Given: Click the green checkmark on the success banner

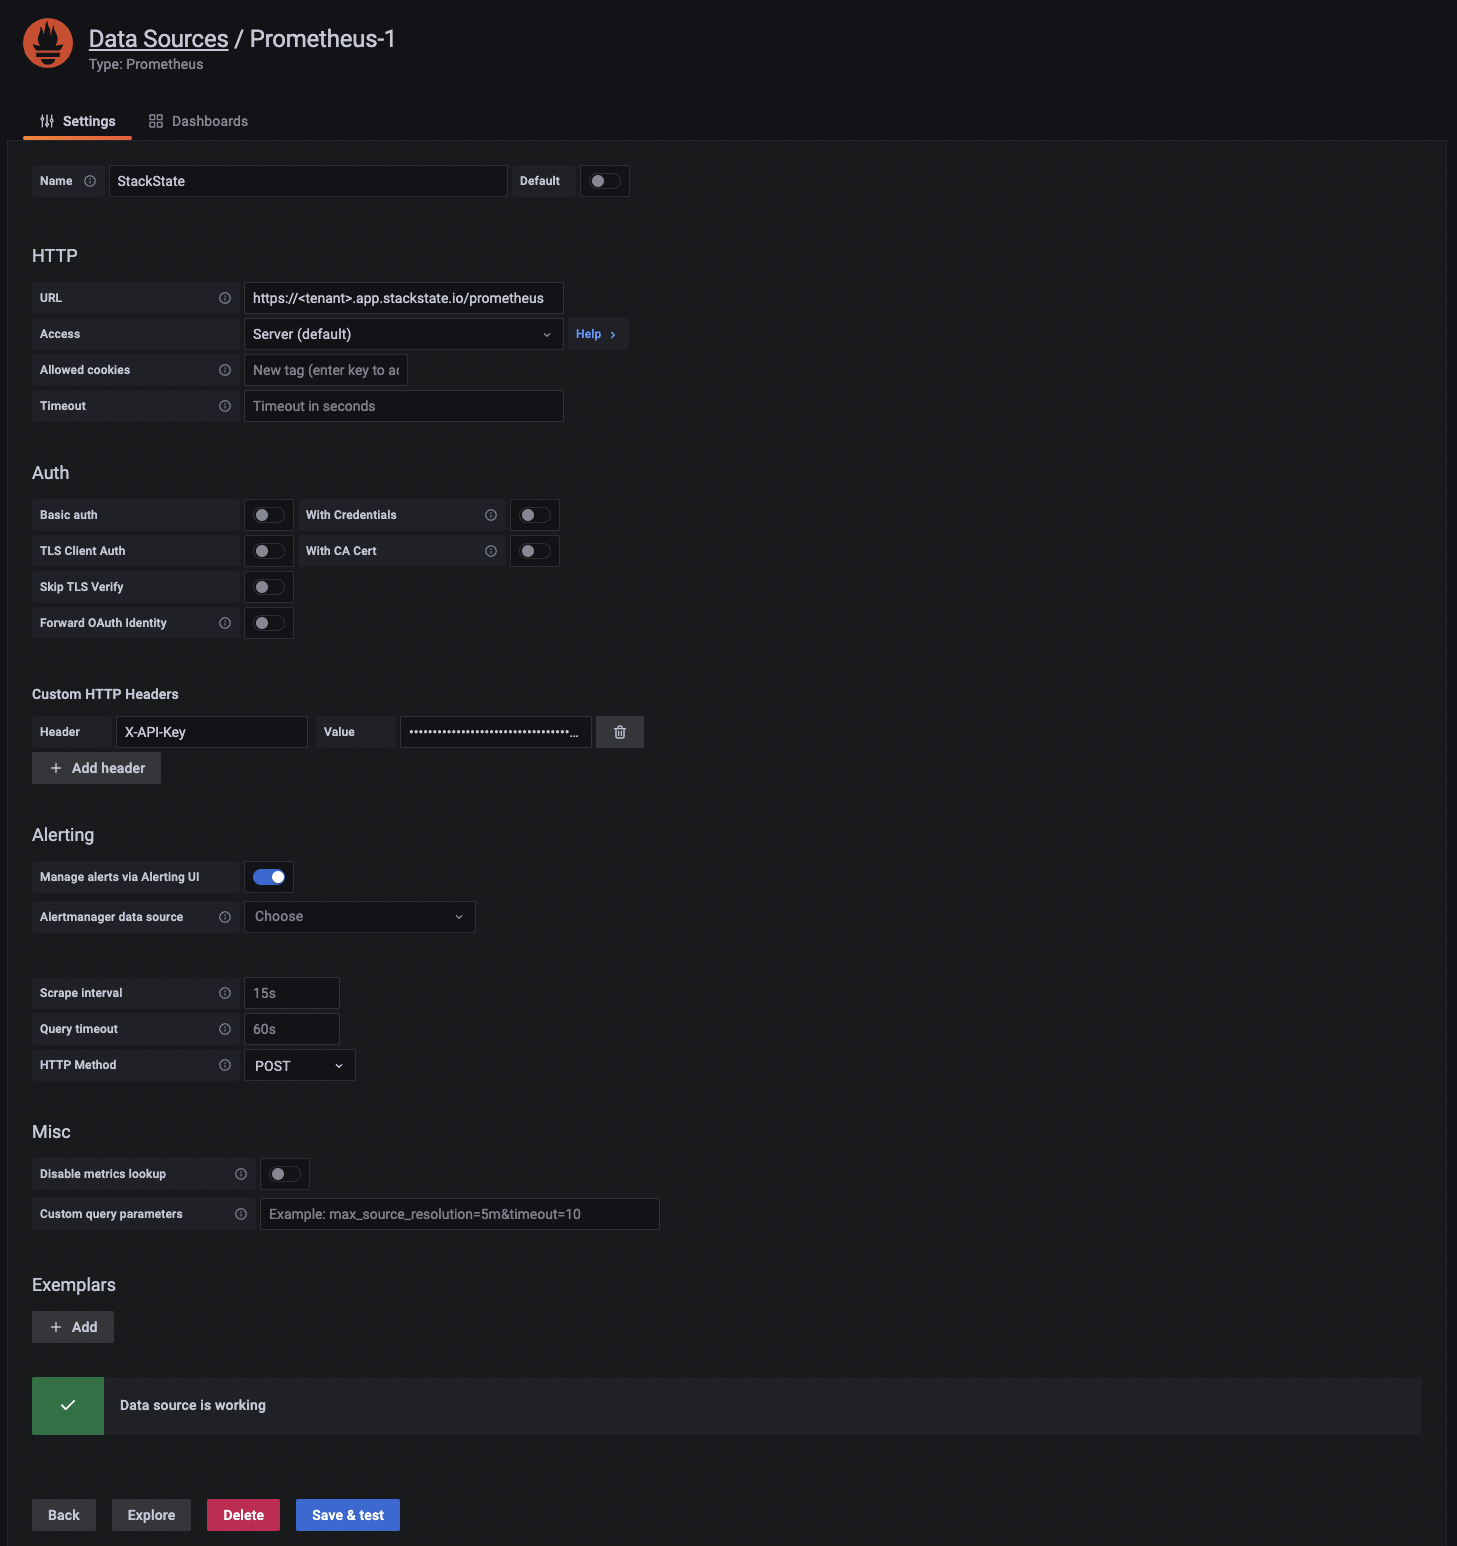Looking at the screenshot, I should 67,1405.
